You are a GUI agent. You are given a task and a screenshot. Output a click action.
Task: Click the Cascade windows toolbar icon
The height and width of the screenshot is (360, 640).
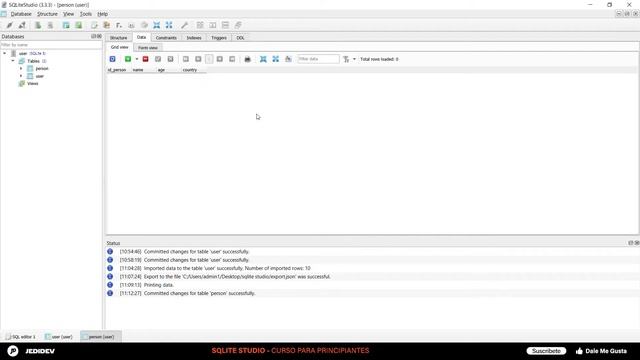click(x=238, y=25)
